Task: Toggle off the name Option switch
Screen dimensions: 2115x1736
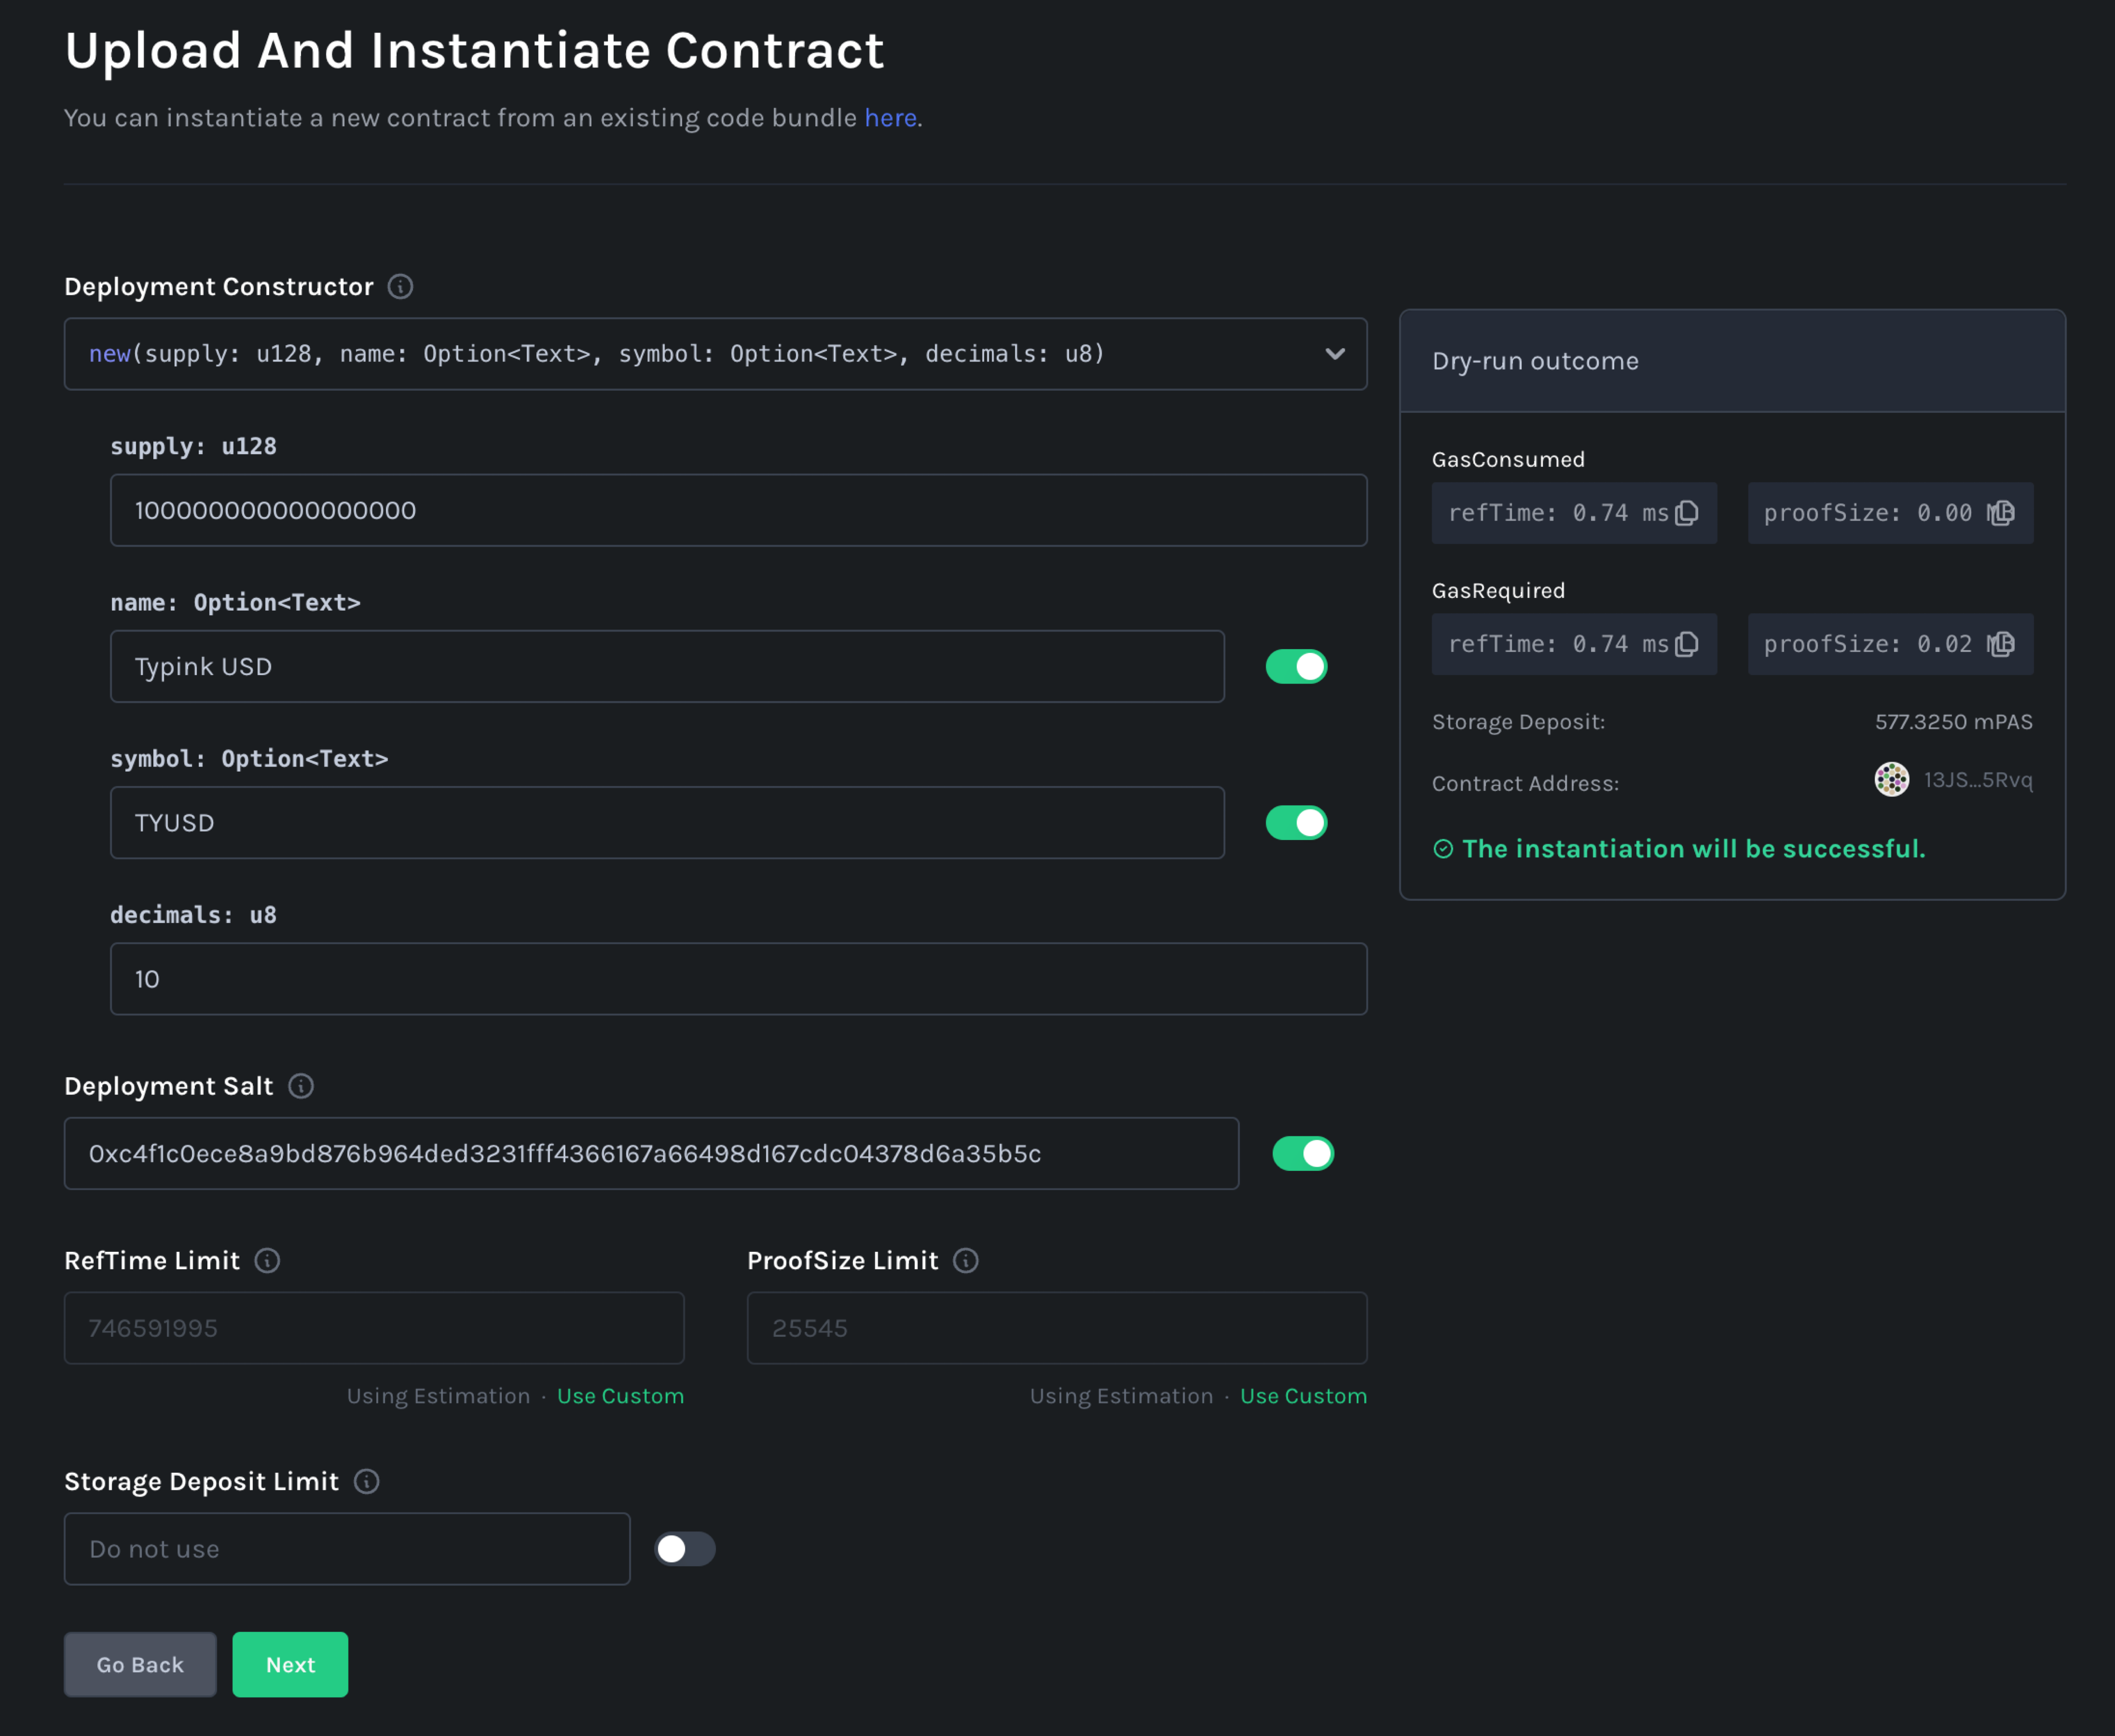Action: (1296, 667)
